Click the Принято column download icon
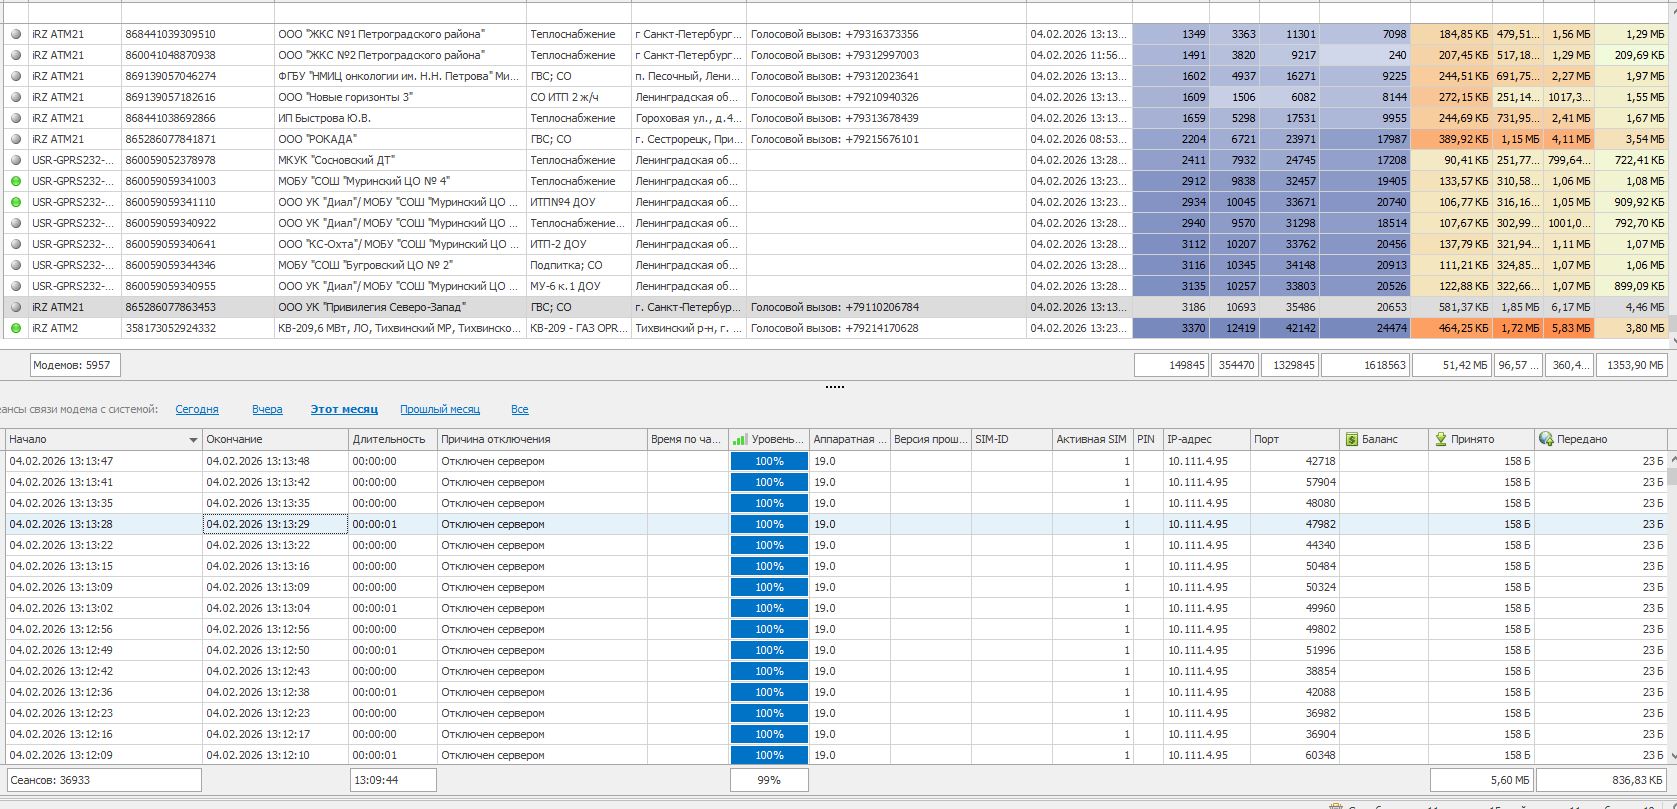Viewport: 1677px width, 809px height. 1441,440
